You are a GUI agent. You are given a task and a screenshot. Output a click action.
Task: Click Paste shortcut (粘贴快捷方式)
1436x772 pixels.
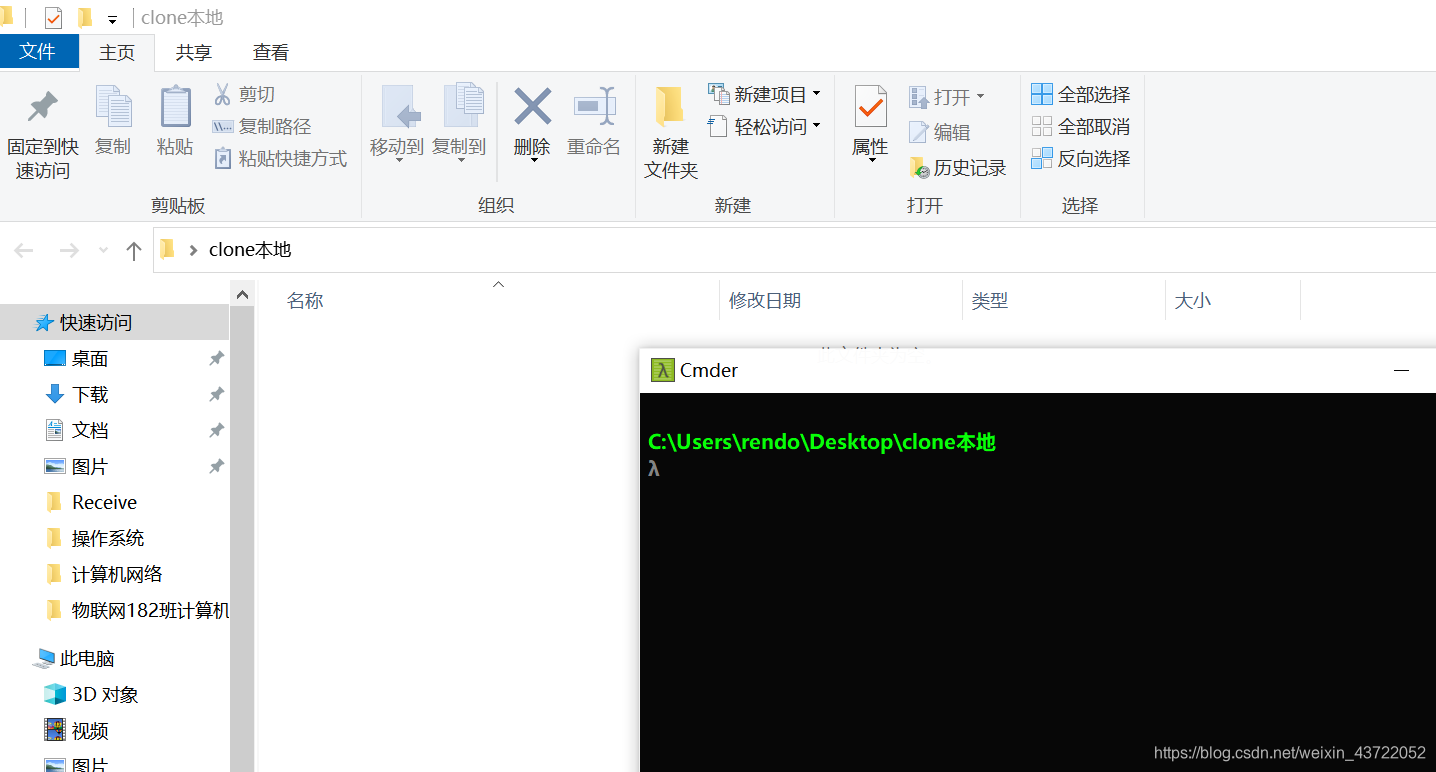(x=280, y=158)
